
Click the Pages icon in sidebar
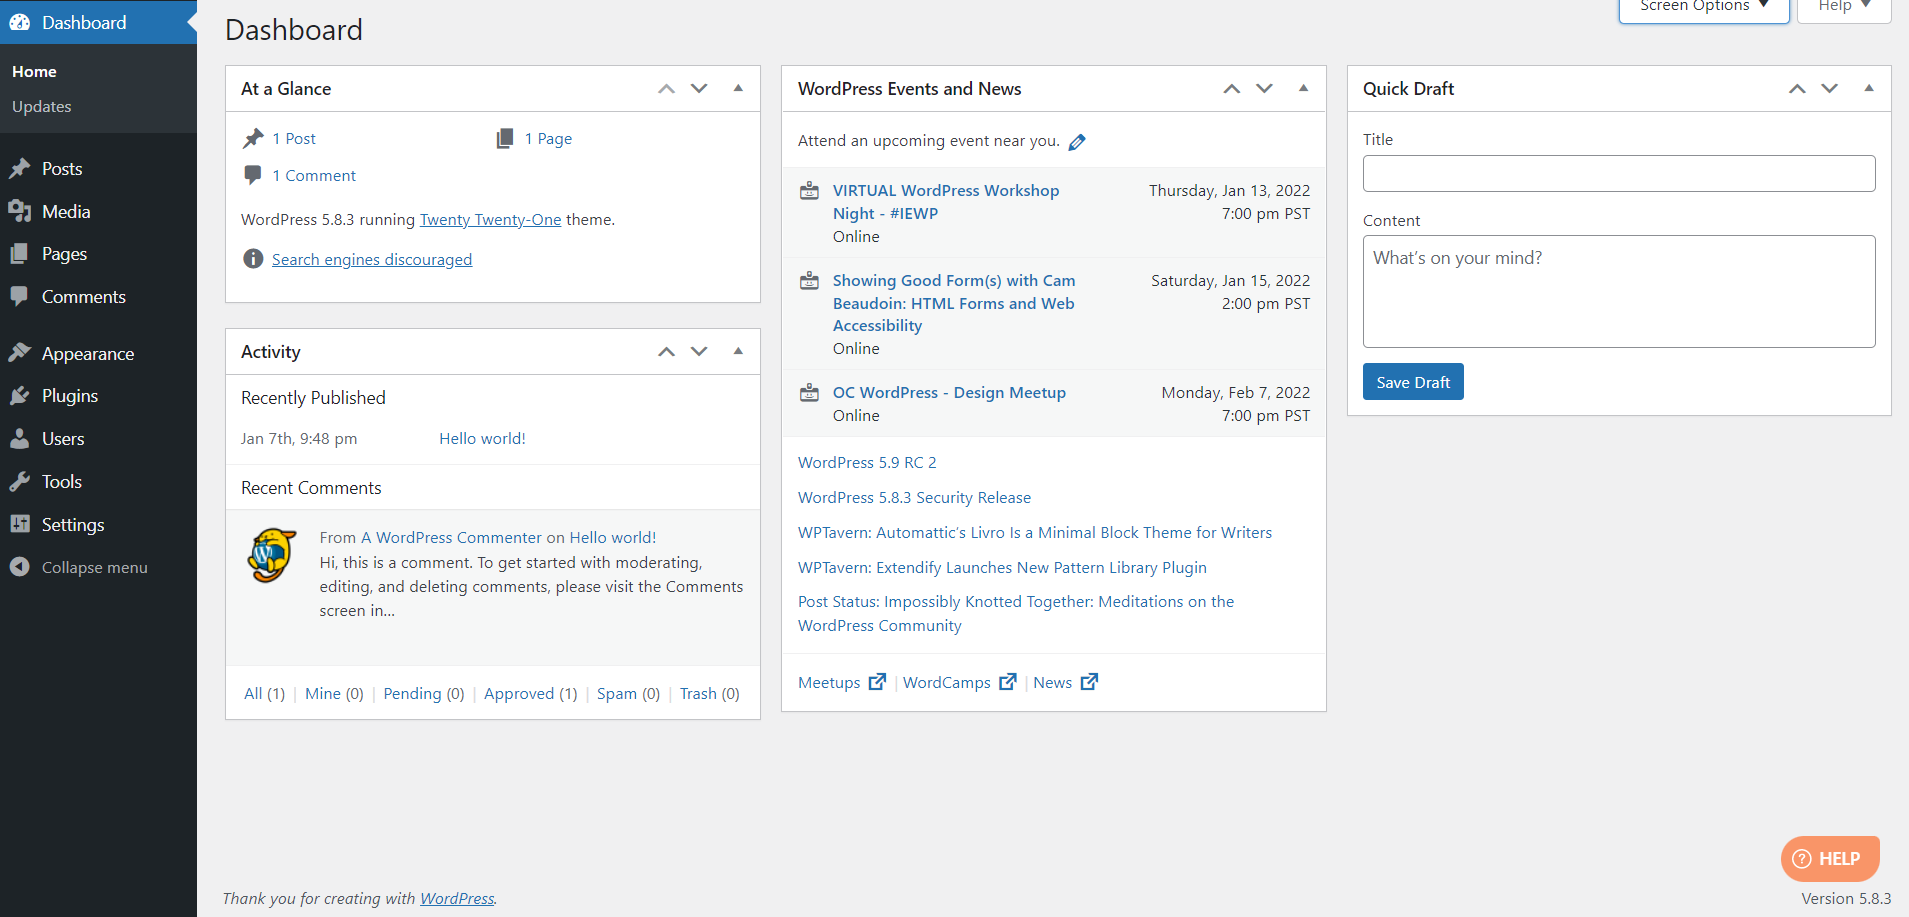coord(20,254)
